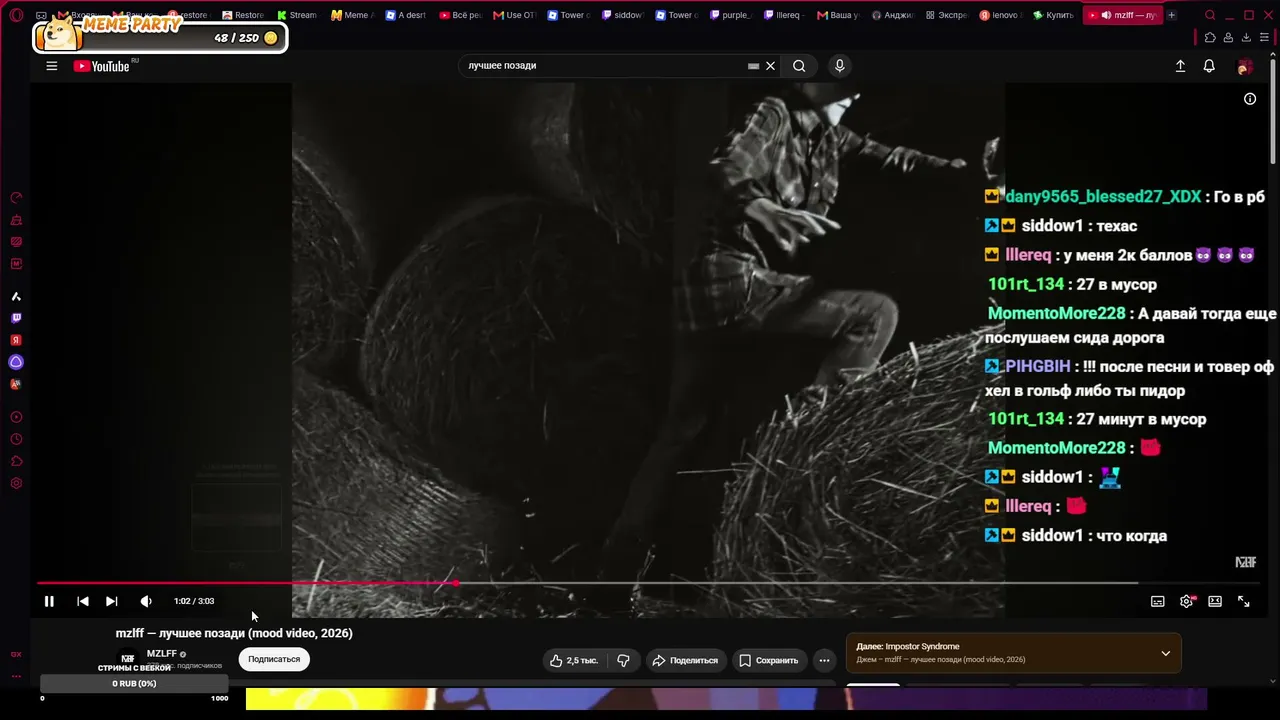1280x720 pixels.
Task: Open the sidebar three-dot setup menu
Action: 16,676
